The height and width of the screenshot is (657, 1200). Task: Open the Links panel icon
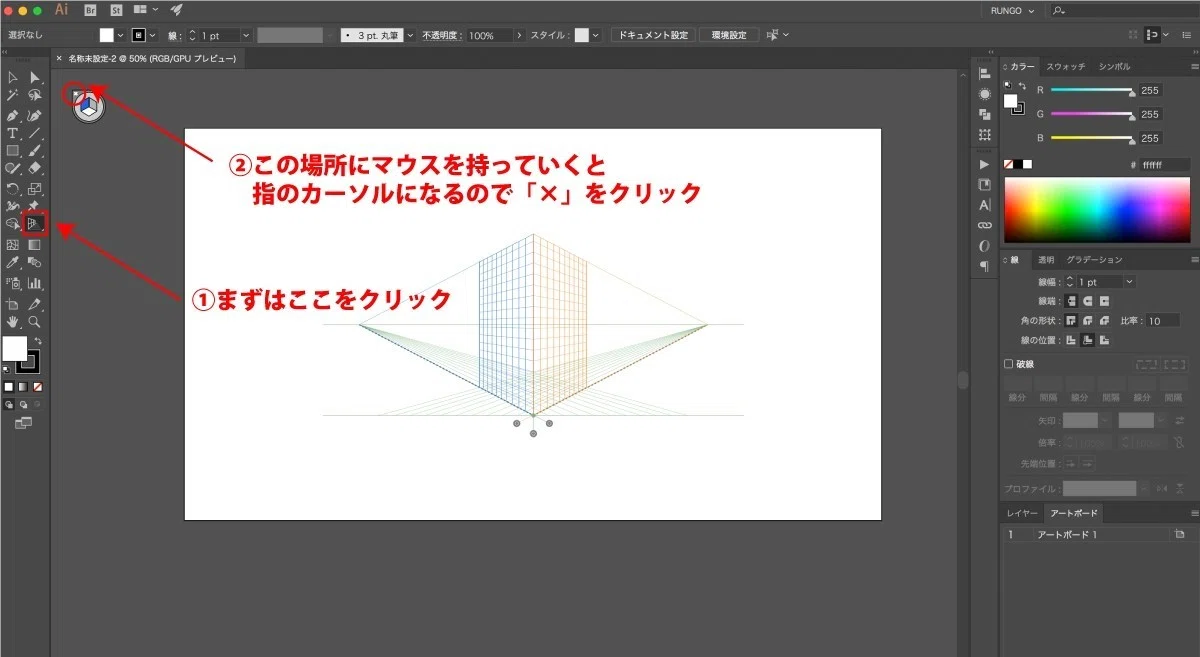[x=984, y=225]
